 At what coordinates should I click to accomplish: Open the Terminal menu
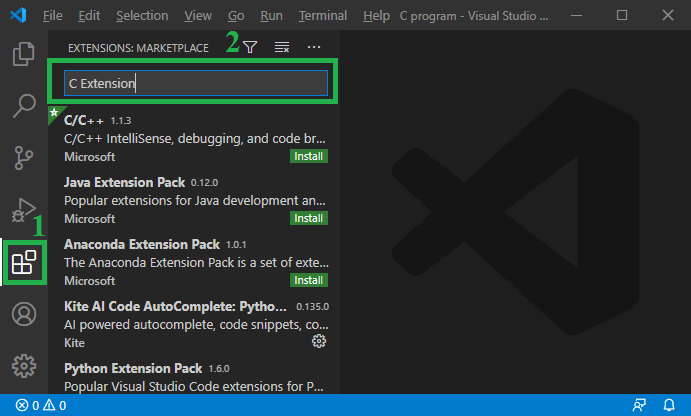323,16
